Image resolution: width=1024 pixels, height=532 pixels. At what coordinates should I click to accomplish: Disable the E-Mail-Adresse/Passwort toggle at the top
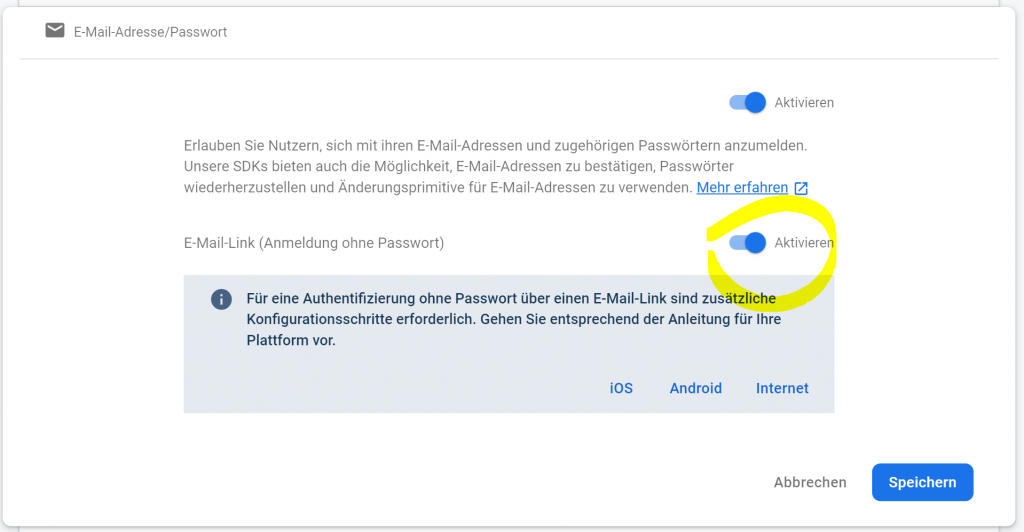pyautogui.click(x=748, y=102)
